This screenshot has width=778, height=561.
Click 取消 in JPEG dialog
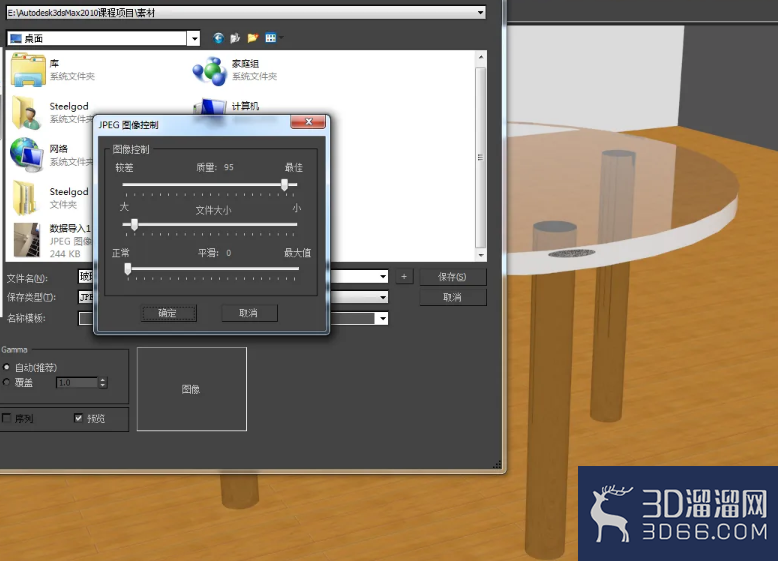(x=249, y=313)
